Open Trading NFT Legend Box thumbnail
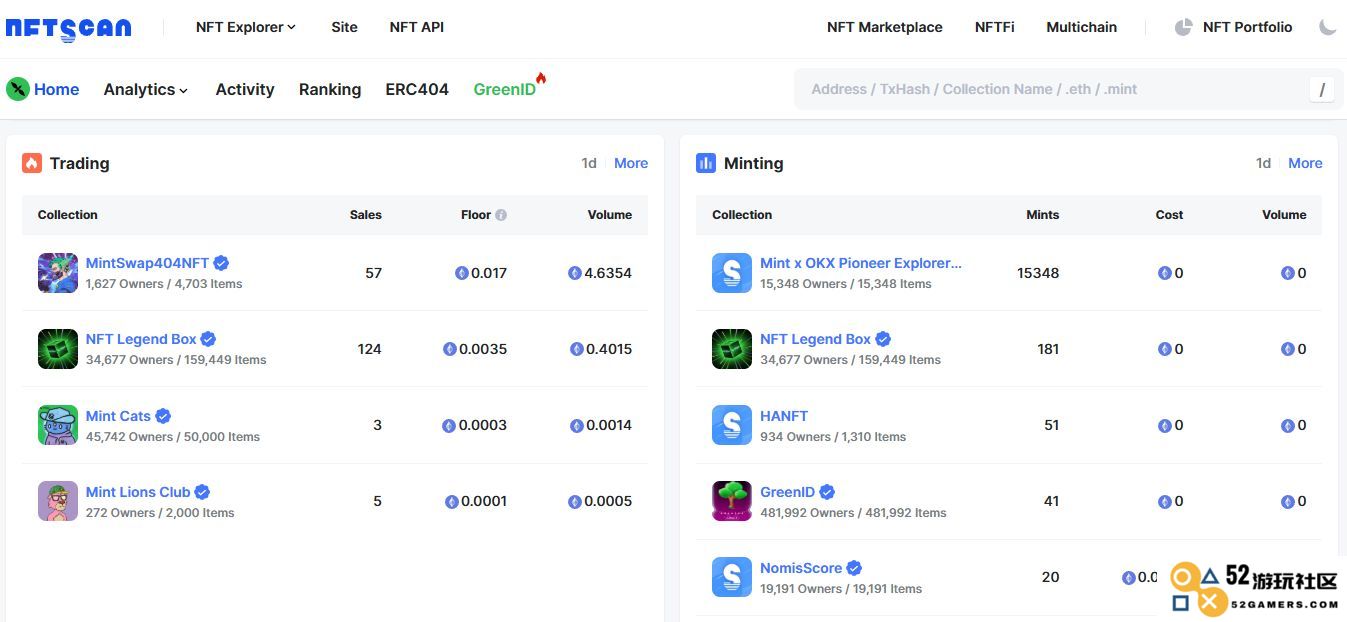 pos(58,349)
